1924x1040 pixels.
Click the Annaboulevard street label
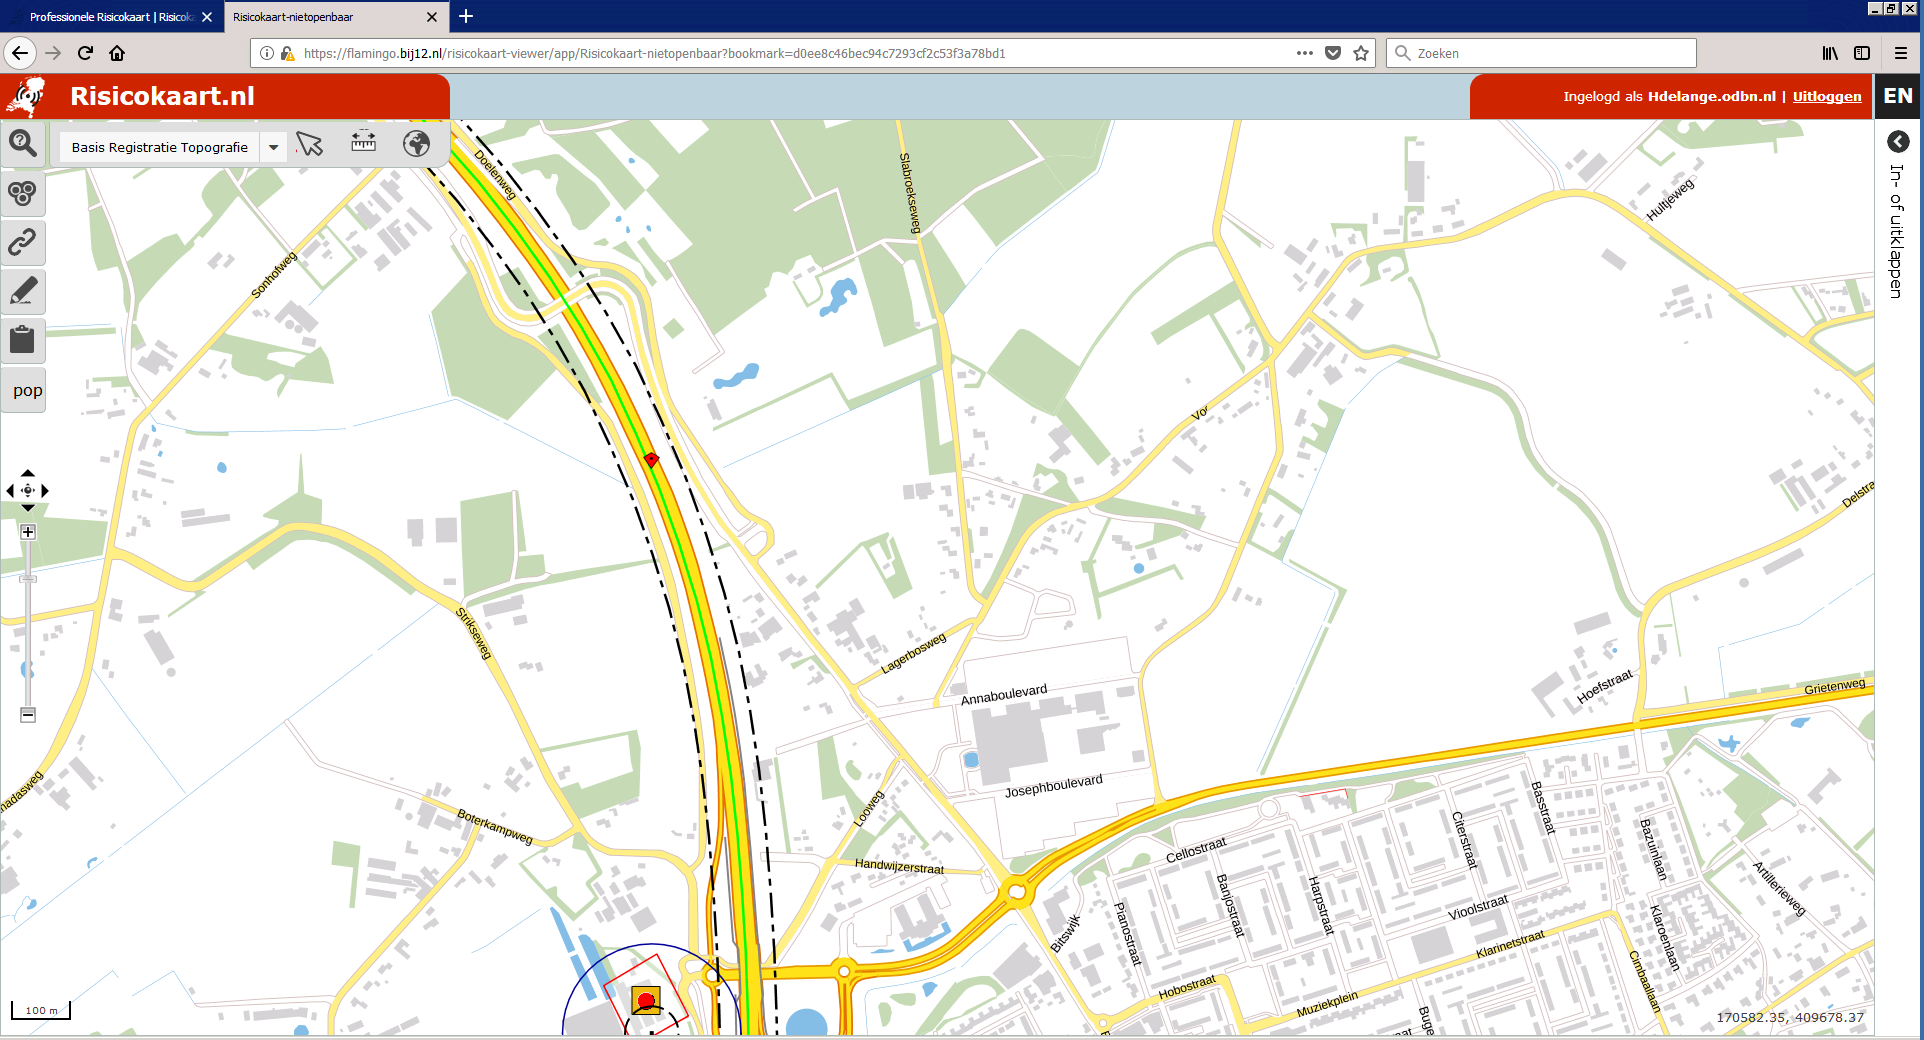[1004, 694]
